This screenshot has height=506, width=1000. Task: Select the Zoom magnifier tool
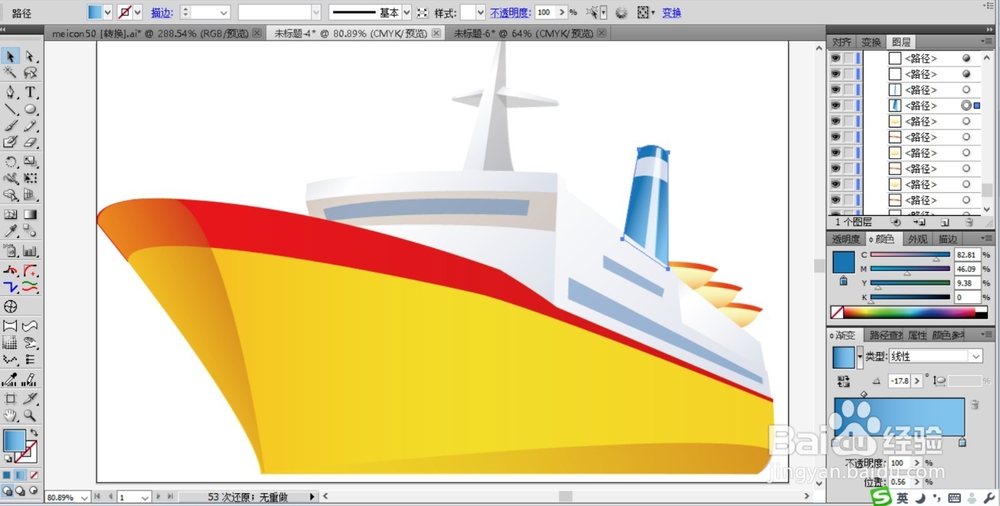(x=30, y=415)
